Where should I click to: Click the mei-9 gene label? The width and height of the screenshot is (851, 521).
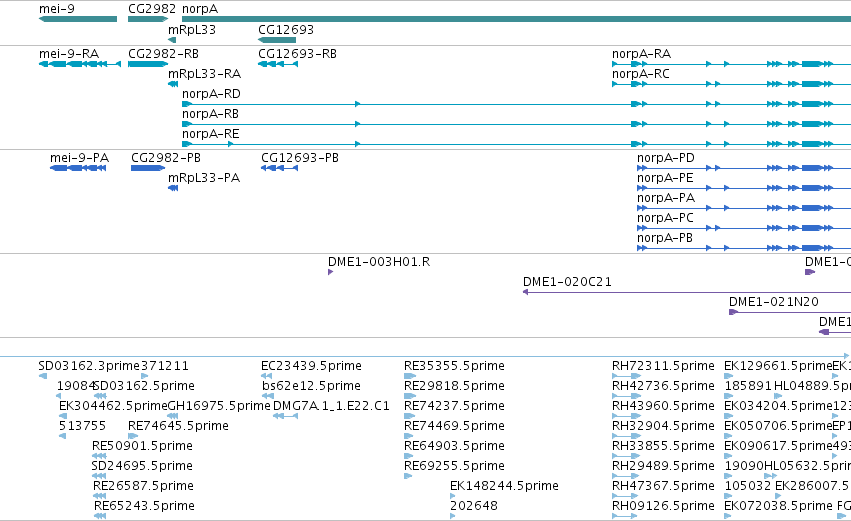click(56, 9)
